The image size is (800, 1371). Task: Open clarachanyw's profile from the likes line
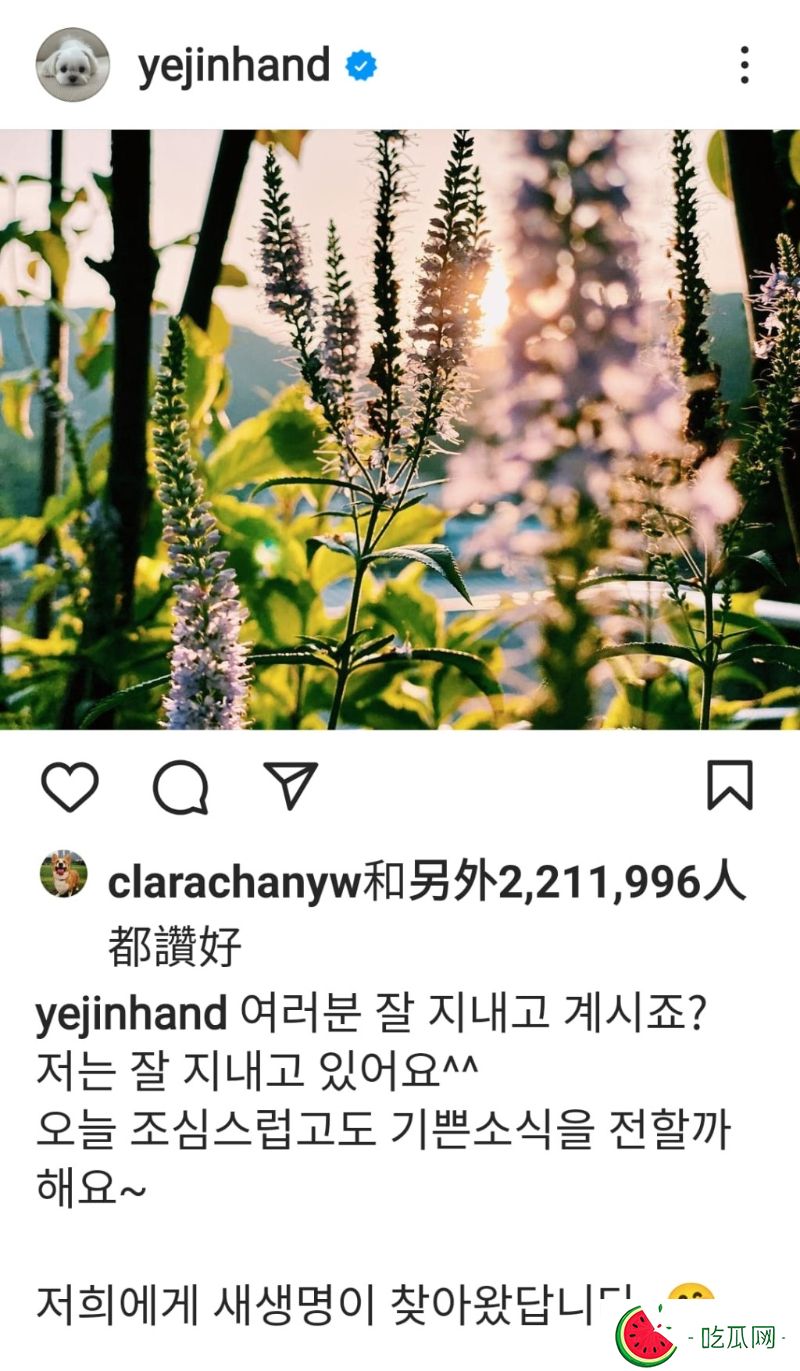[233, 882]
